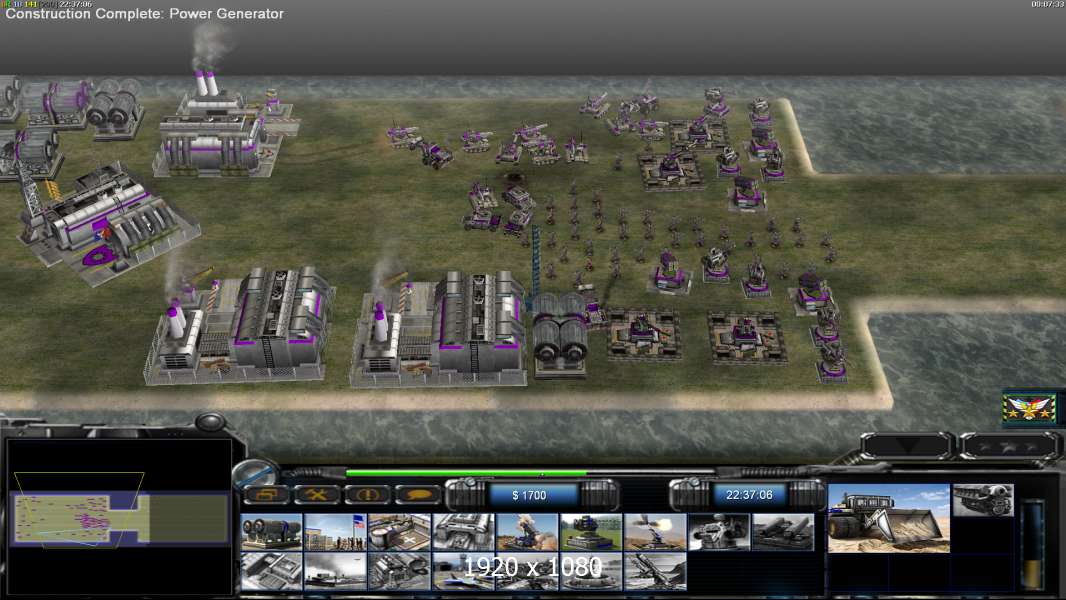The width and height of the screenshot is (1066, 600).
Task: Click the greyed-out gun emplacement icon
Action: (x=719, y=531)
